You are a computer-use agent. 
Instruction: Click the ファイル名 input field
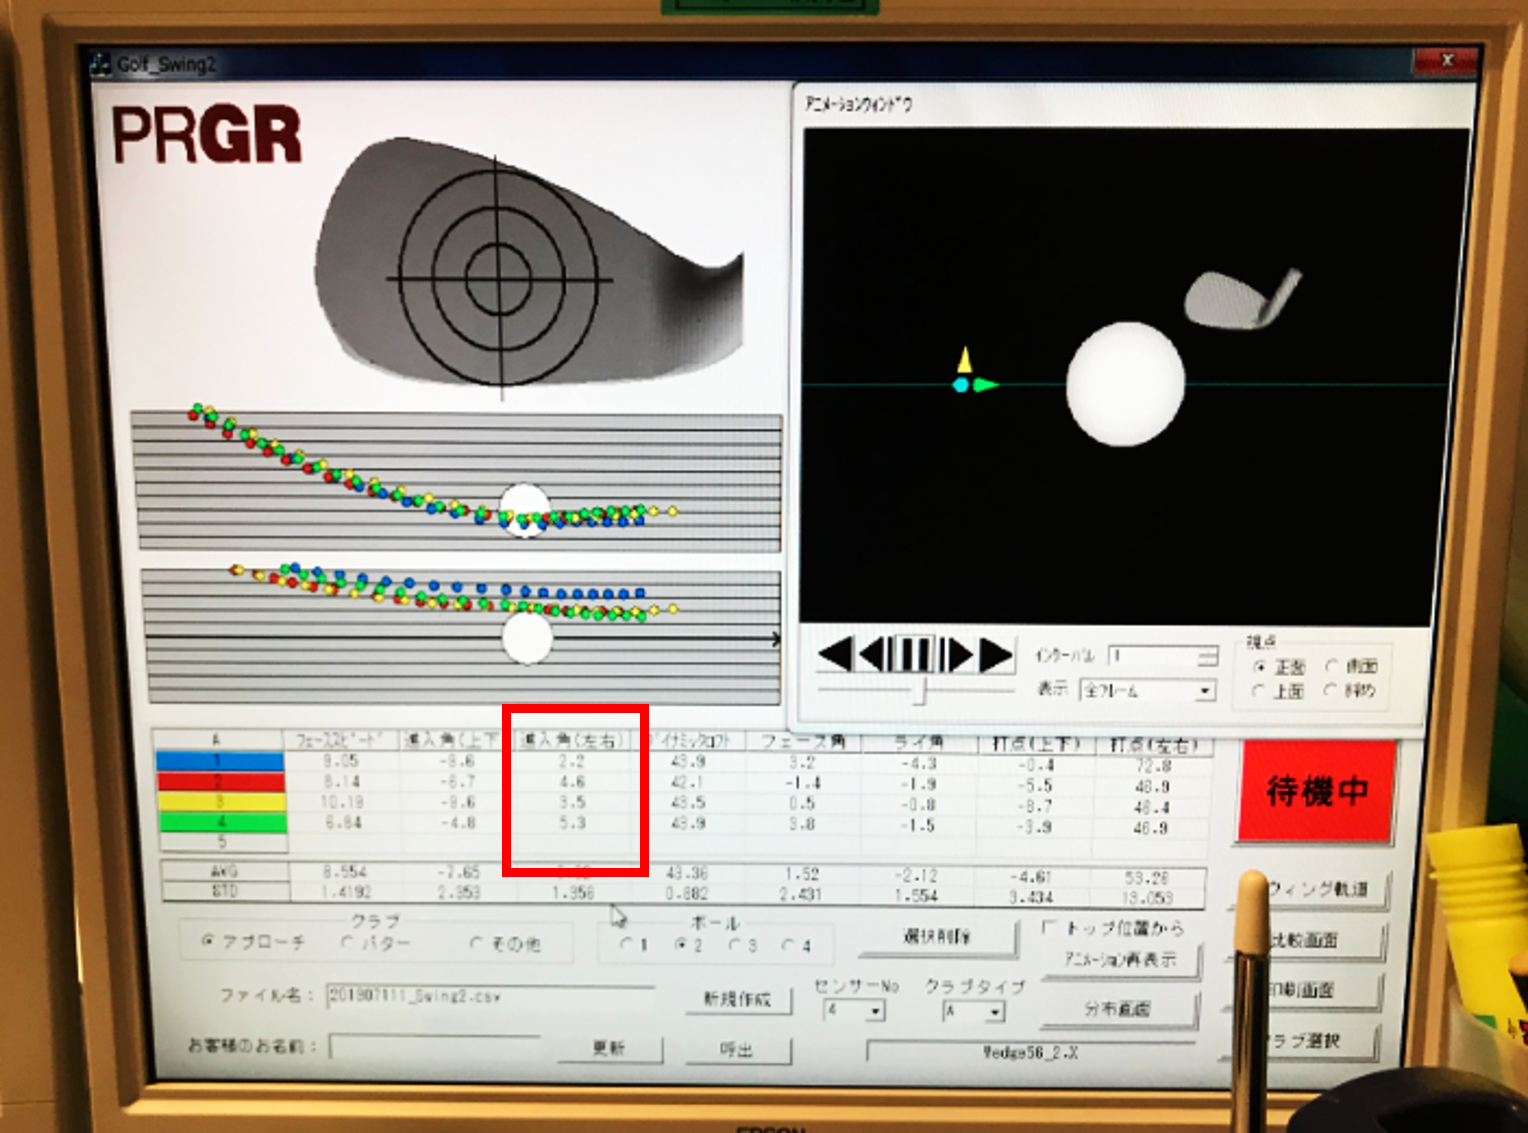490,996
